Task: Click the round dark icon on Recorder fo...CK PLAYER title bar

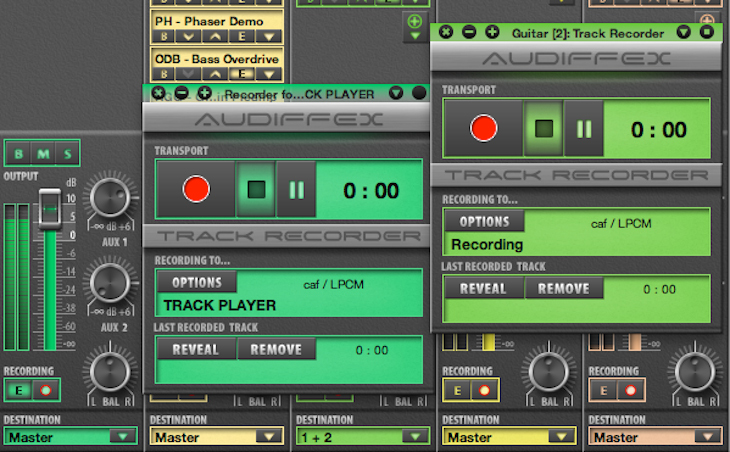Action: coord(419,93)
